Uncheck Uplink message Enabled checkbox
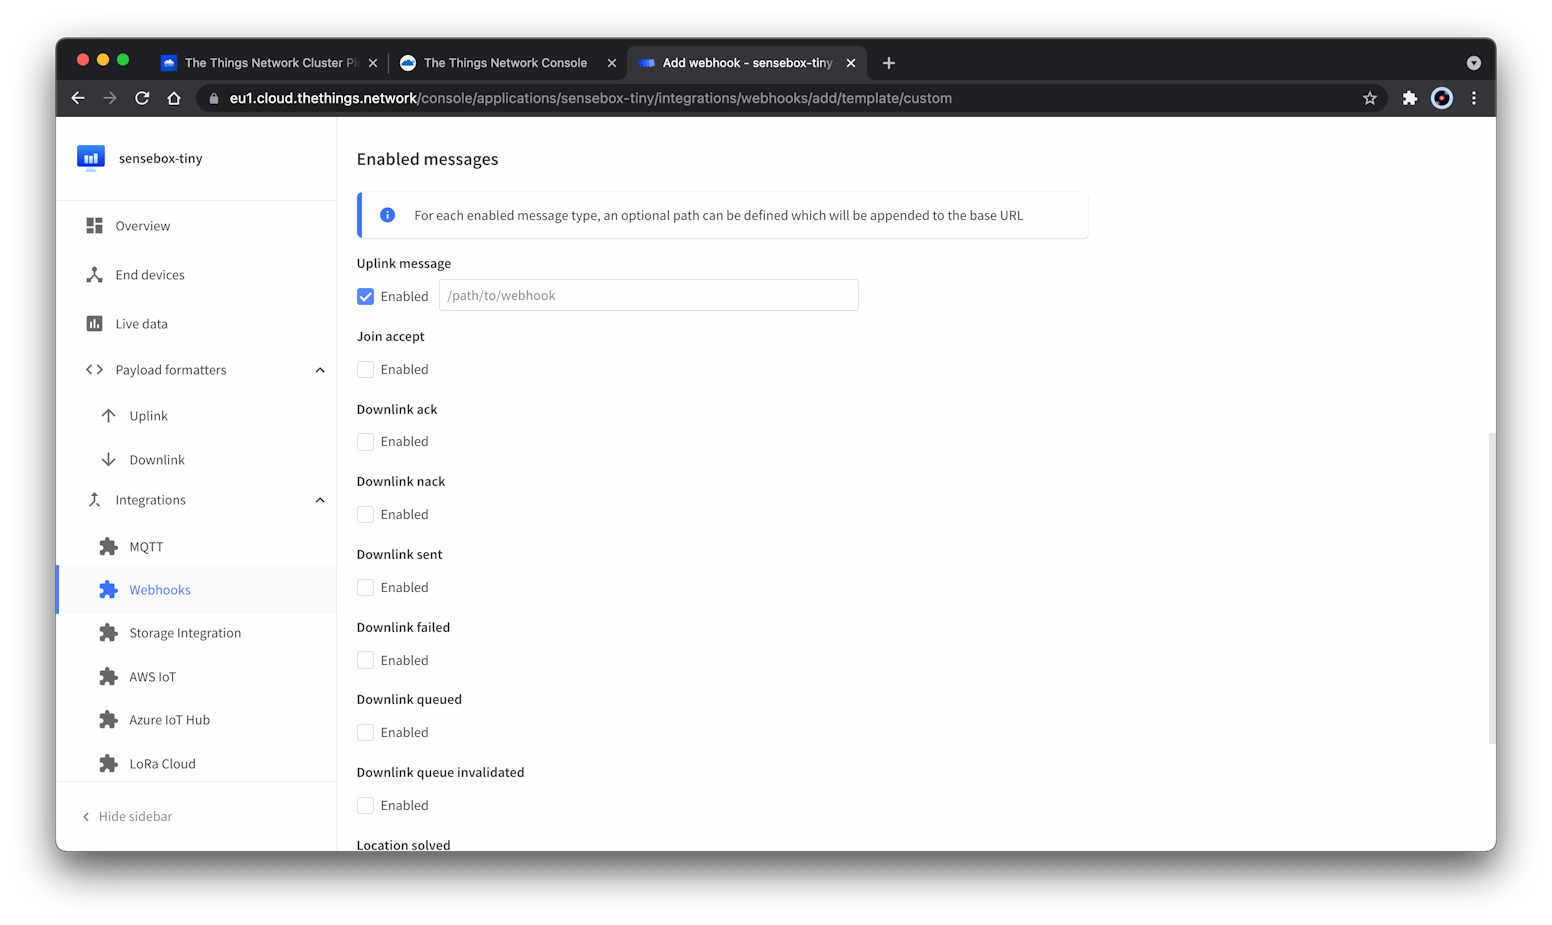 pos(366,296)
